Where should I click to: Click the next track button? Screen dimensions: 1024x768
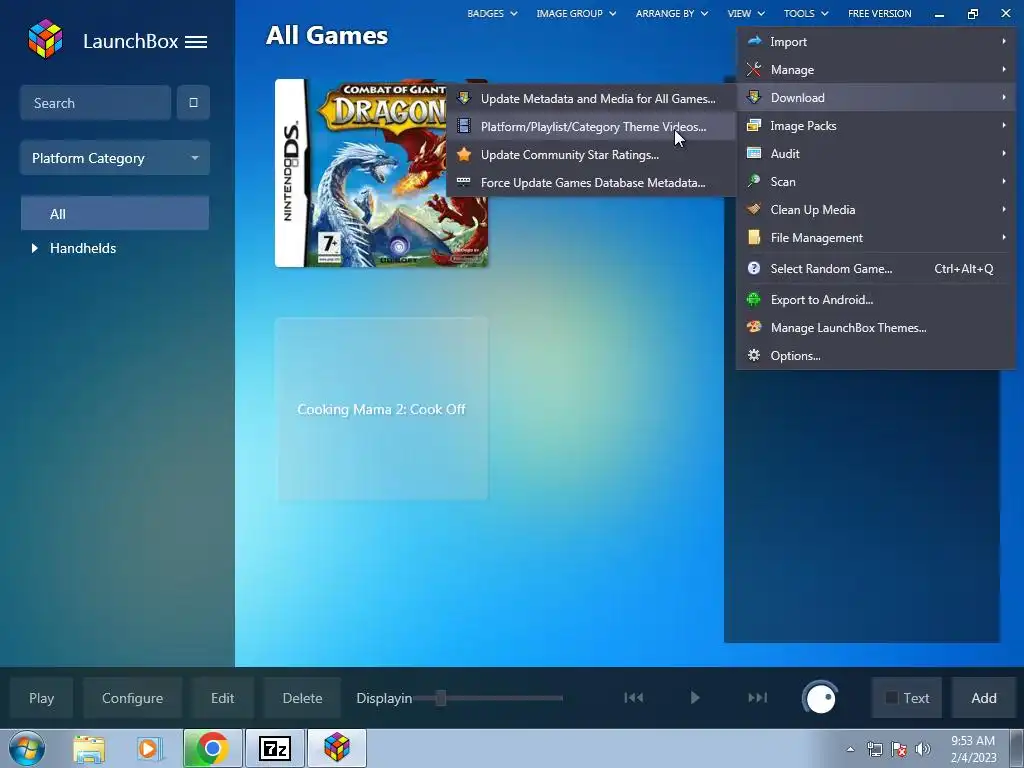[x=758, y=698]
